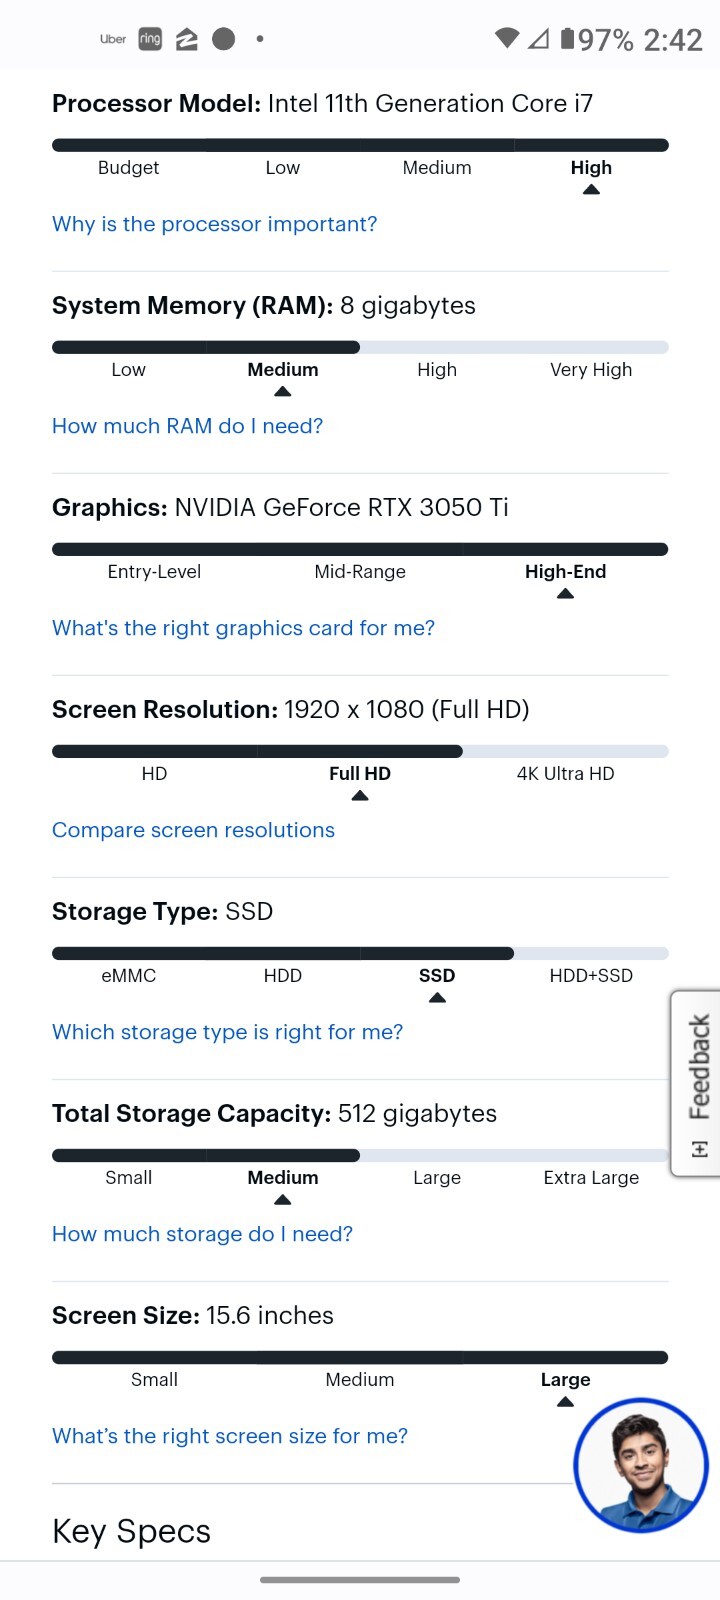Open 'Compare screen resolutions' link
Viewport: 720px width, 1600px height.
click(193, 830)
